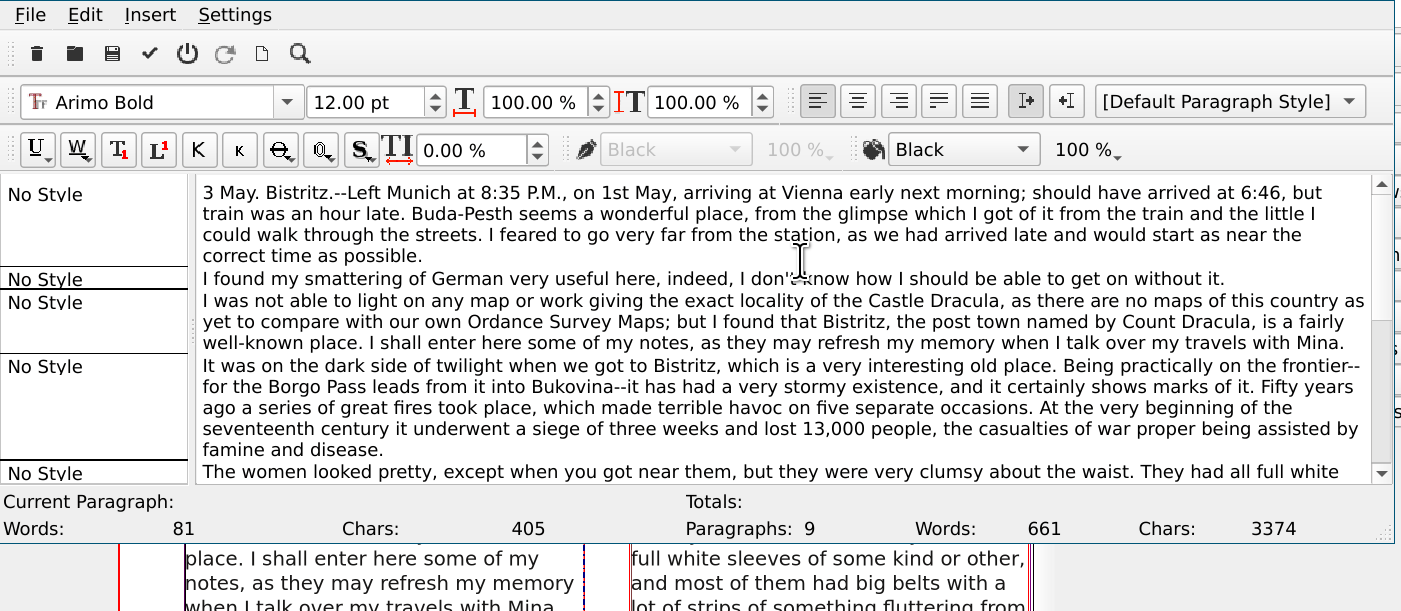
Task: Click the right-to-left text direction button
Action: tap(1066, 101)
